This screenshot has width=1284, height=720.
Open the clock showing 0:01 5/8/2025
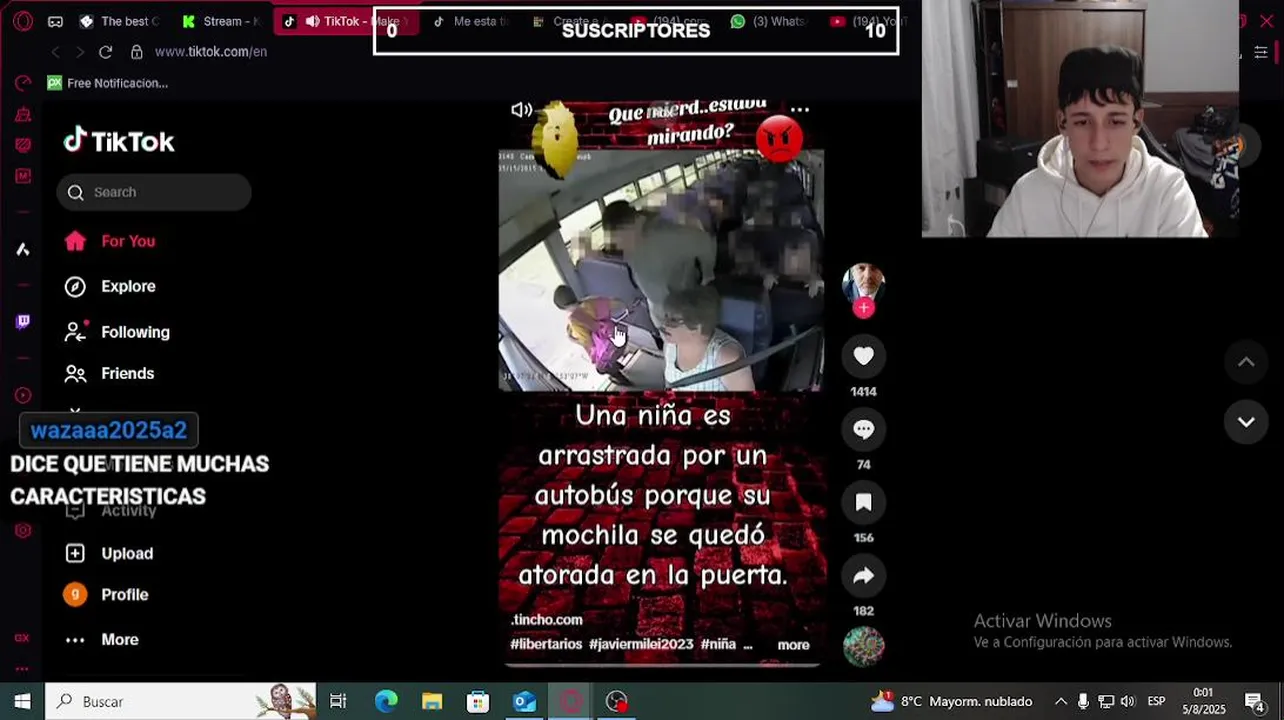pyautogui.click(x=1203, y=701)
